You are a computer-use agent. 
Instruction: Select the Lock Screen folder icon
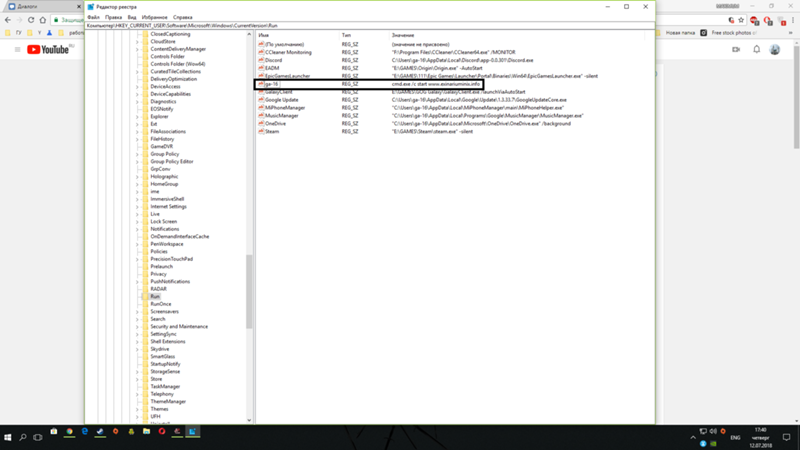tap(145, 221)
